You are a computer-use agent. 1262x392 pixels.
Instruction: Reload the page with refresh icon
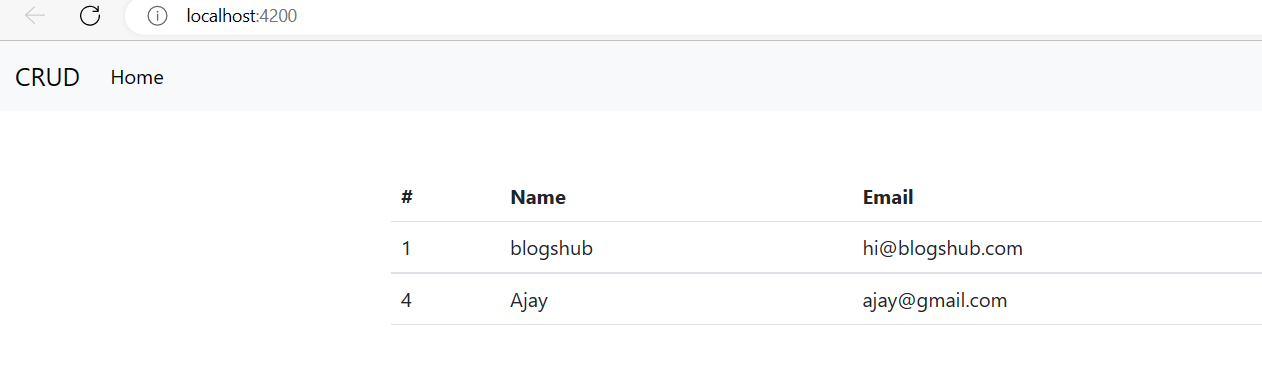pos(90,15)
